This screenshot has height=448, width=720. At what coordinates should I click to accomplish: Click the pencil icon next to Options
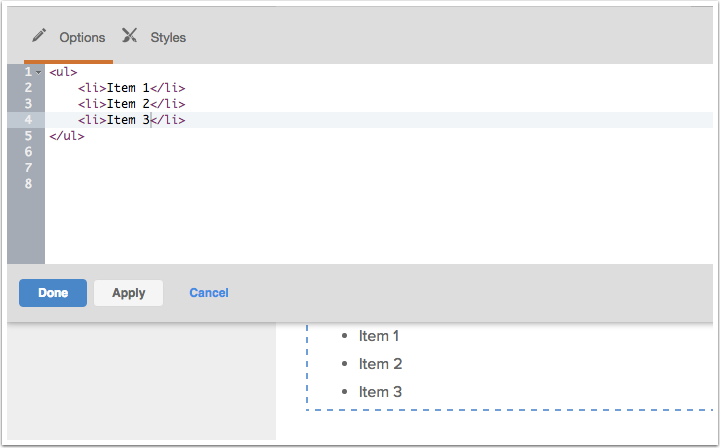[x=39, y=36]
